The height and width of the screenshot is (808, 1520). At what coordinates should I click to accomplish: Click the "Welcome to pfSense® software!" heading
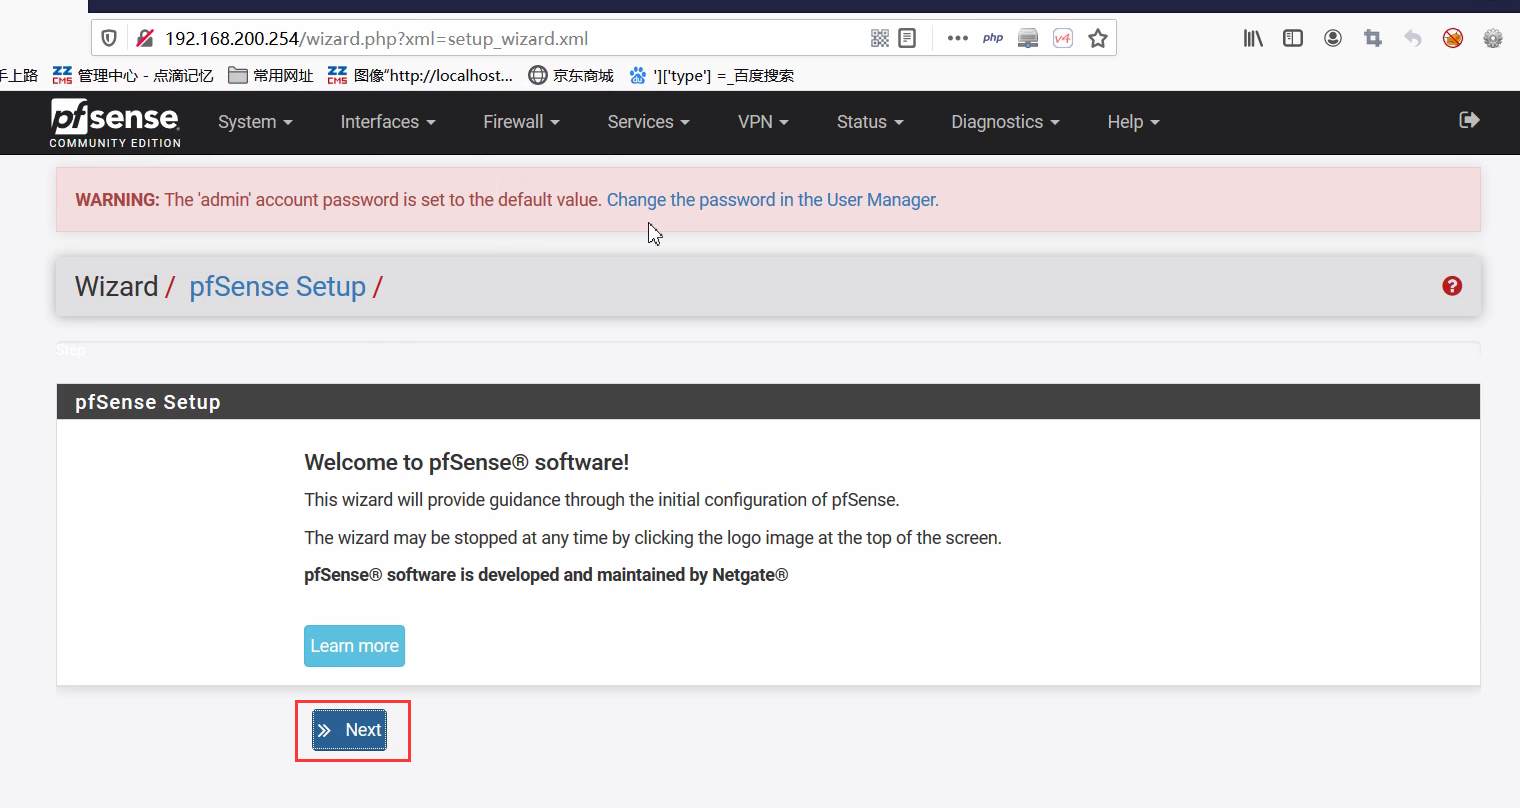[x=466, y=462]
